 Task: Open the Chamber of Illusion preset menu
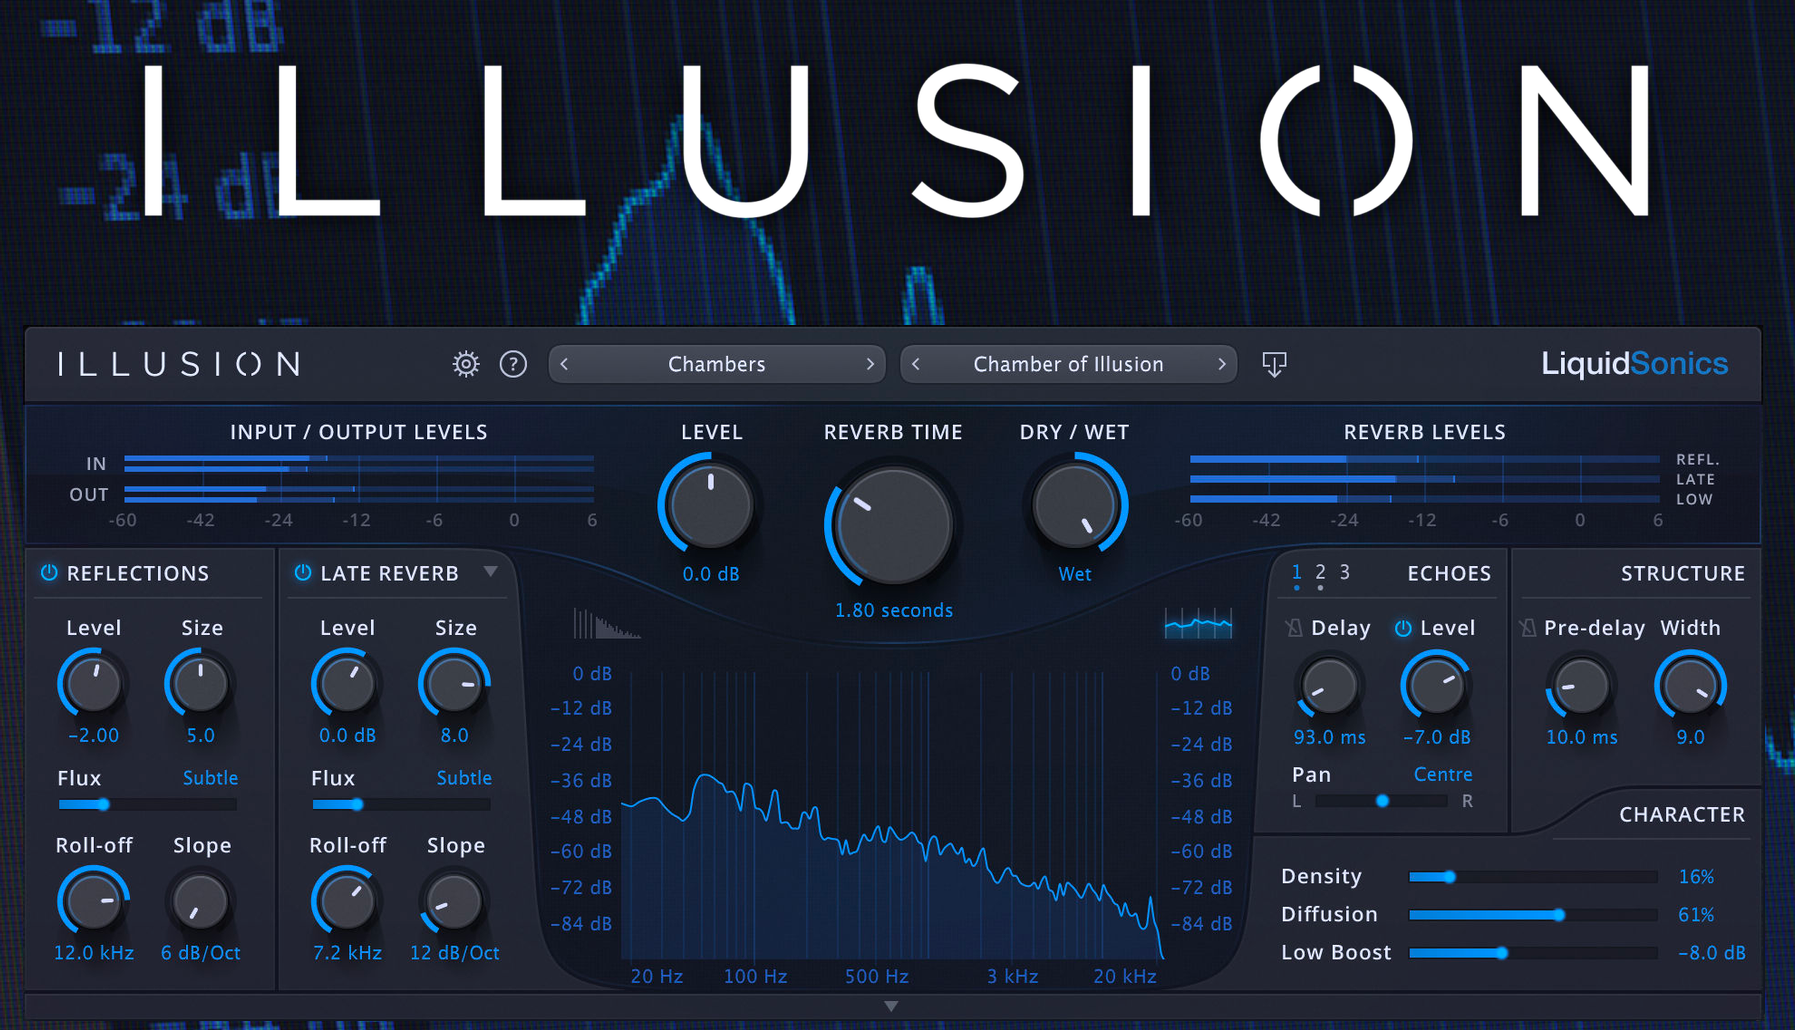1068,364
